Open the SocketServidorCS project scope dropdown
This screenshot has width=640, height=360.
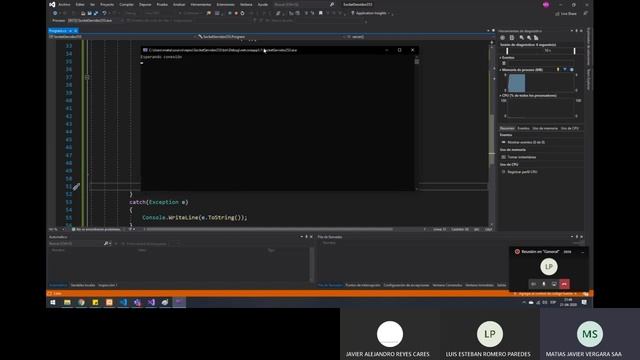point(122,37)
